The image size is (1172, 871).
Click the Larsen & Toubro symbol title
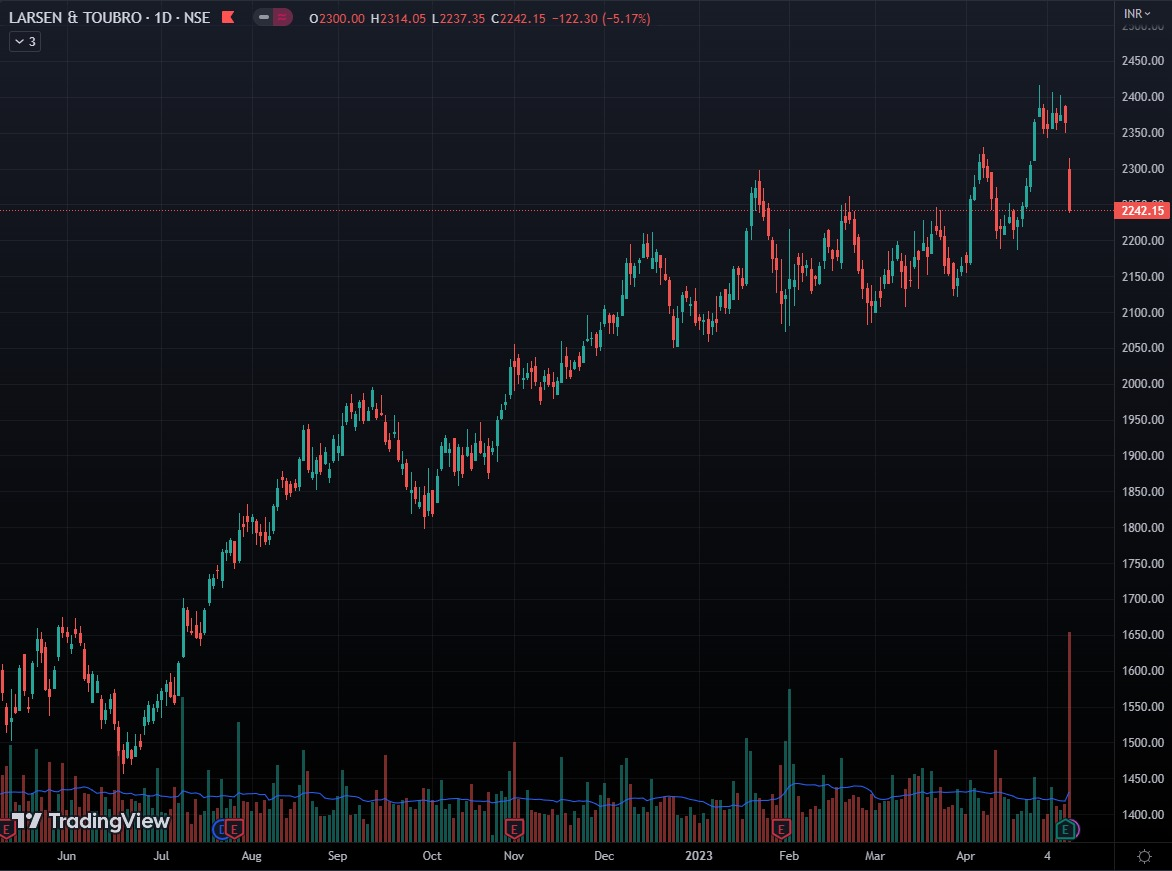pyautogui.click(x=109, y=17)
